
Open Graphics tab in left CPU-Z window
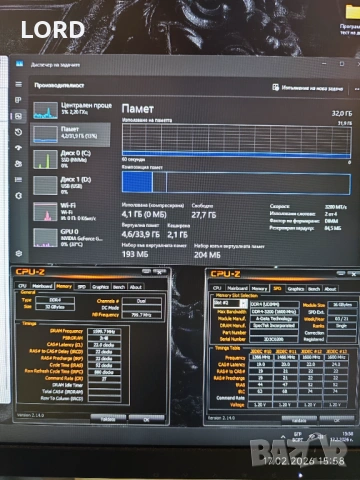(x=100, y=286)
